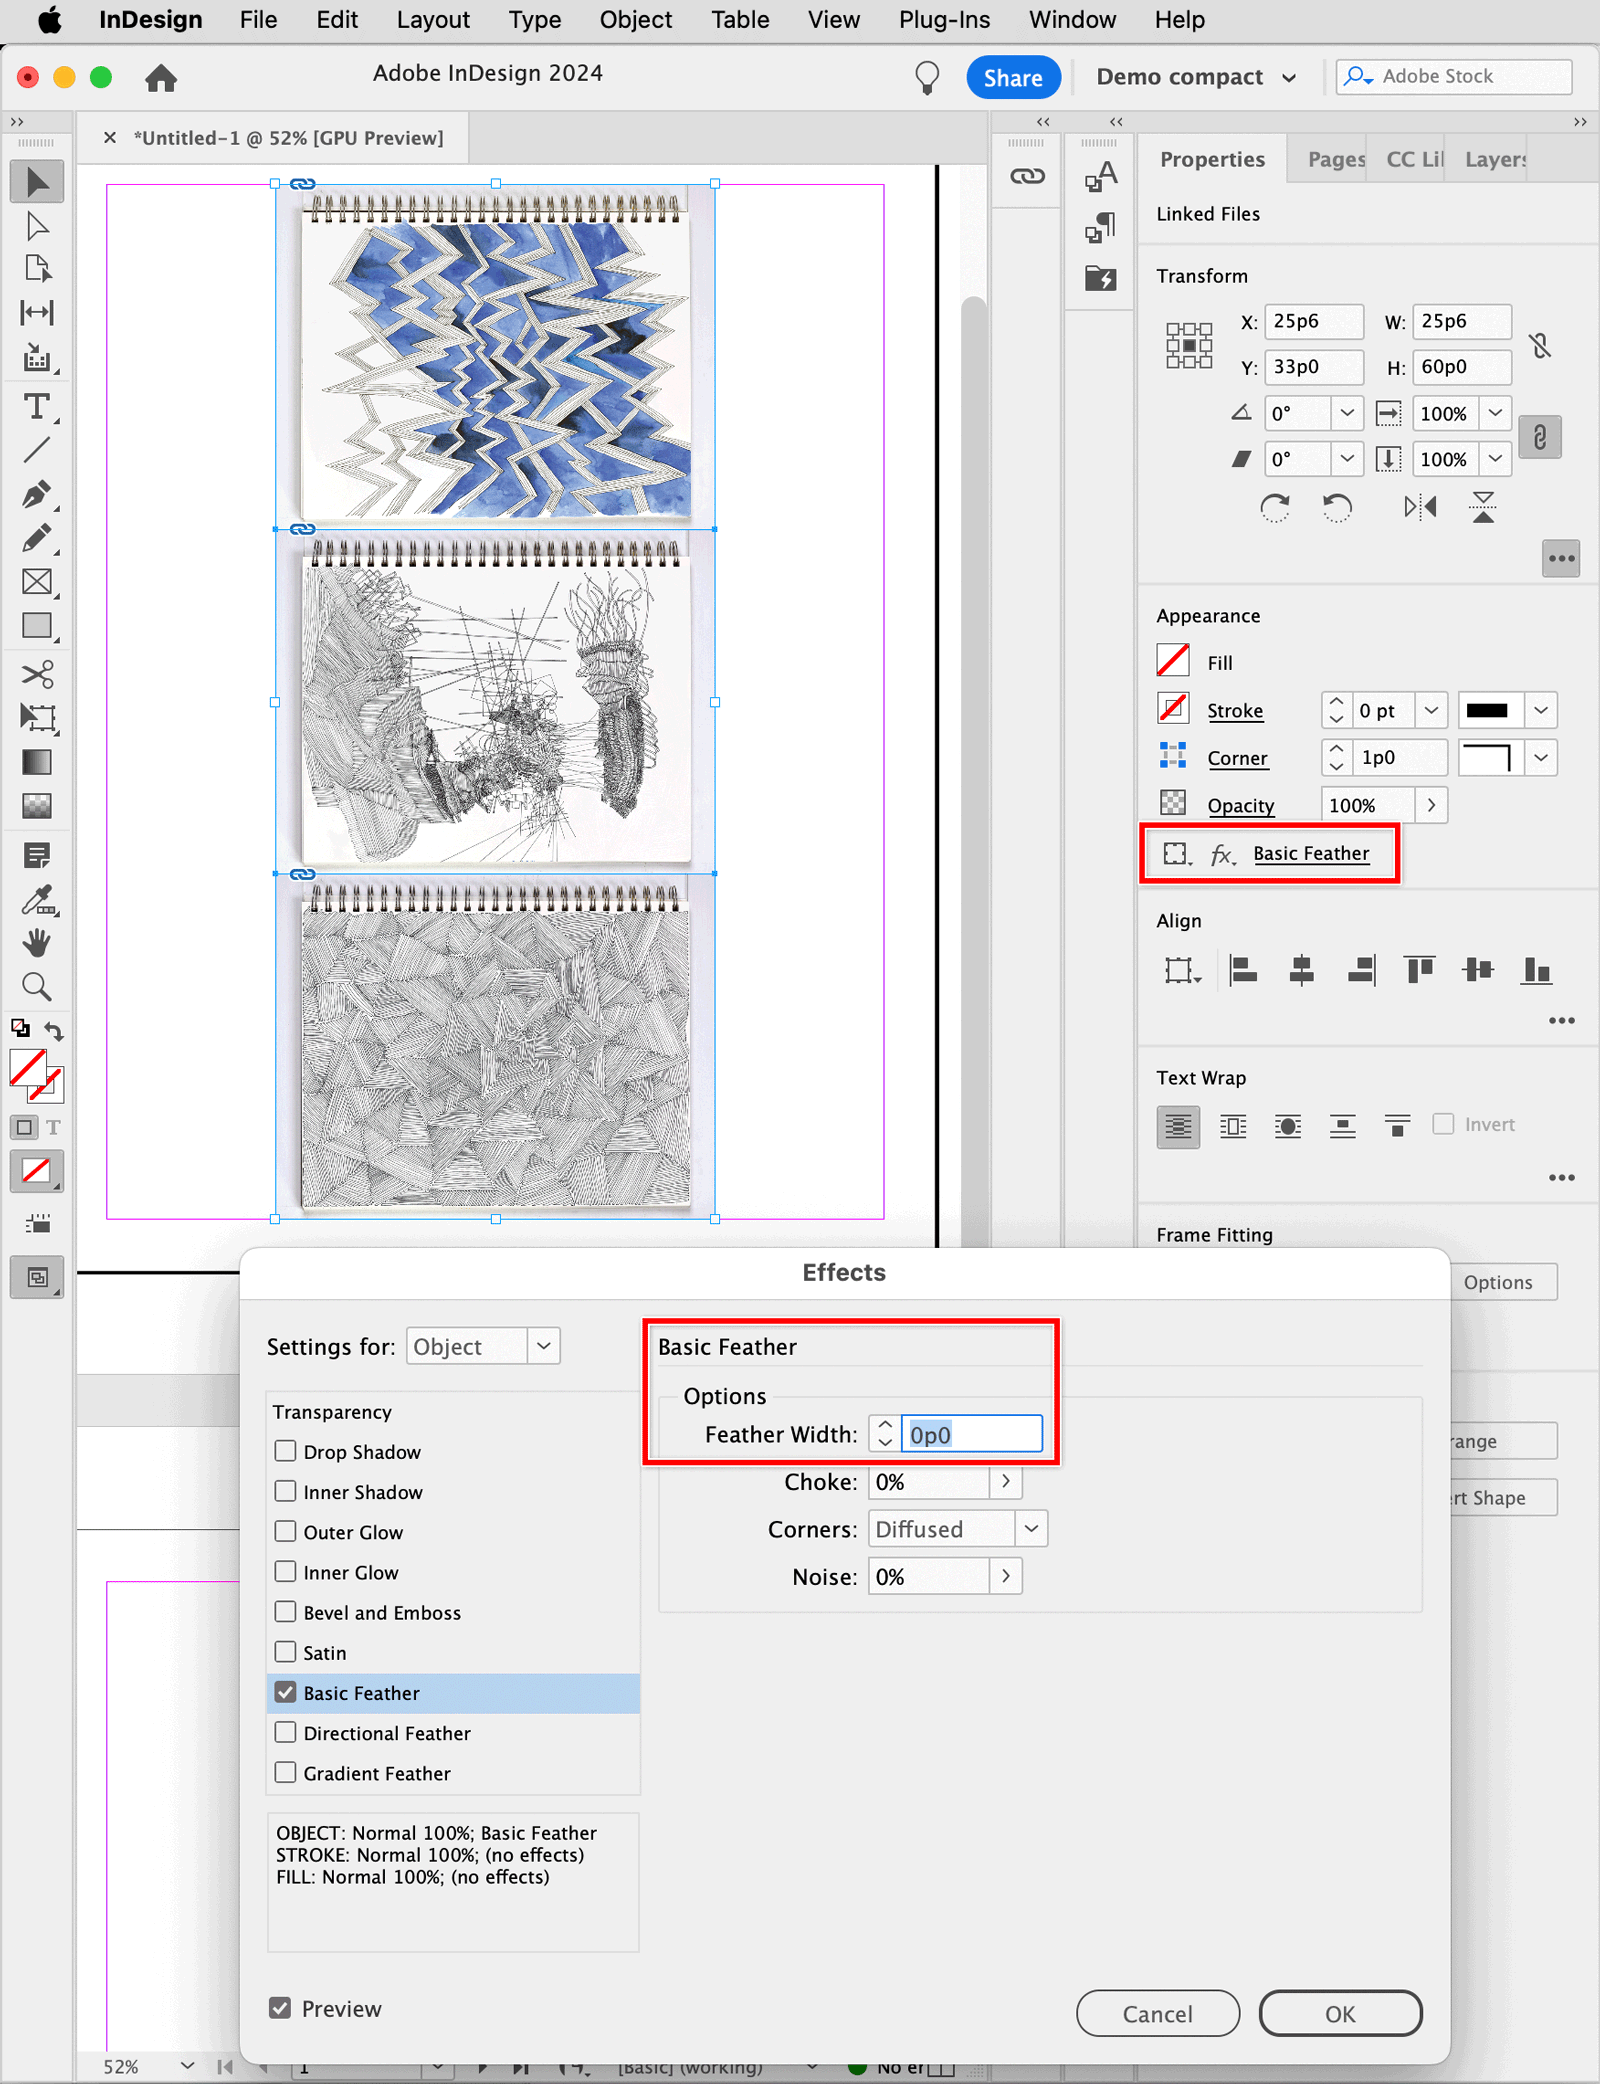Click the Cancel button
This screenshot has height=2084, width=1600.
pyautogui.click(x=1157, y=2013)
